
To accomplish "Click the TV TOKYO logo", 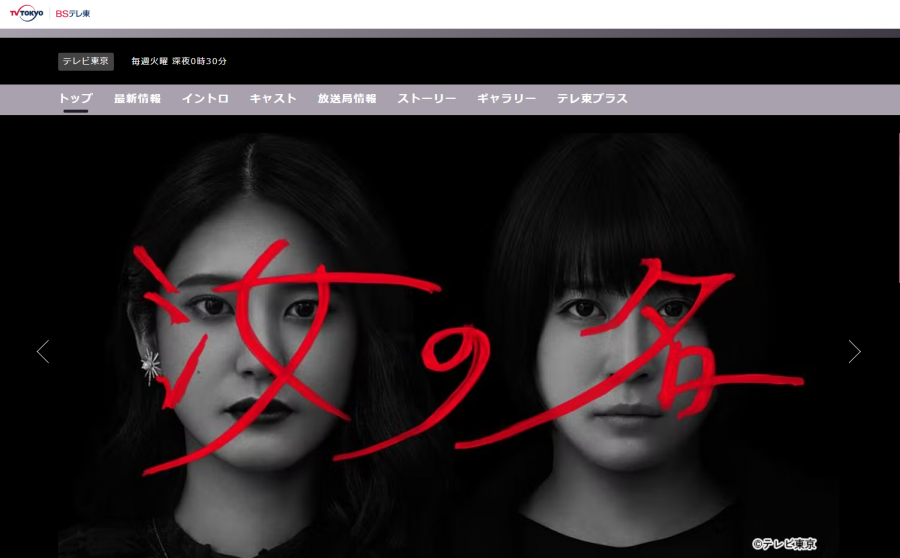I will click(x=26, y=13).
